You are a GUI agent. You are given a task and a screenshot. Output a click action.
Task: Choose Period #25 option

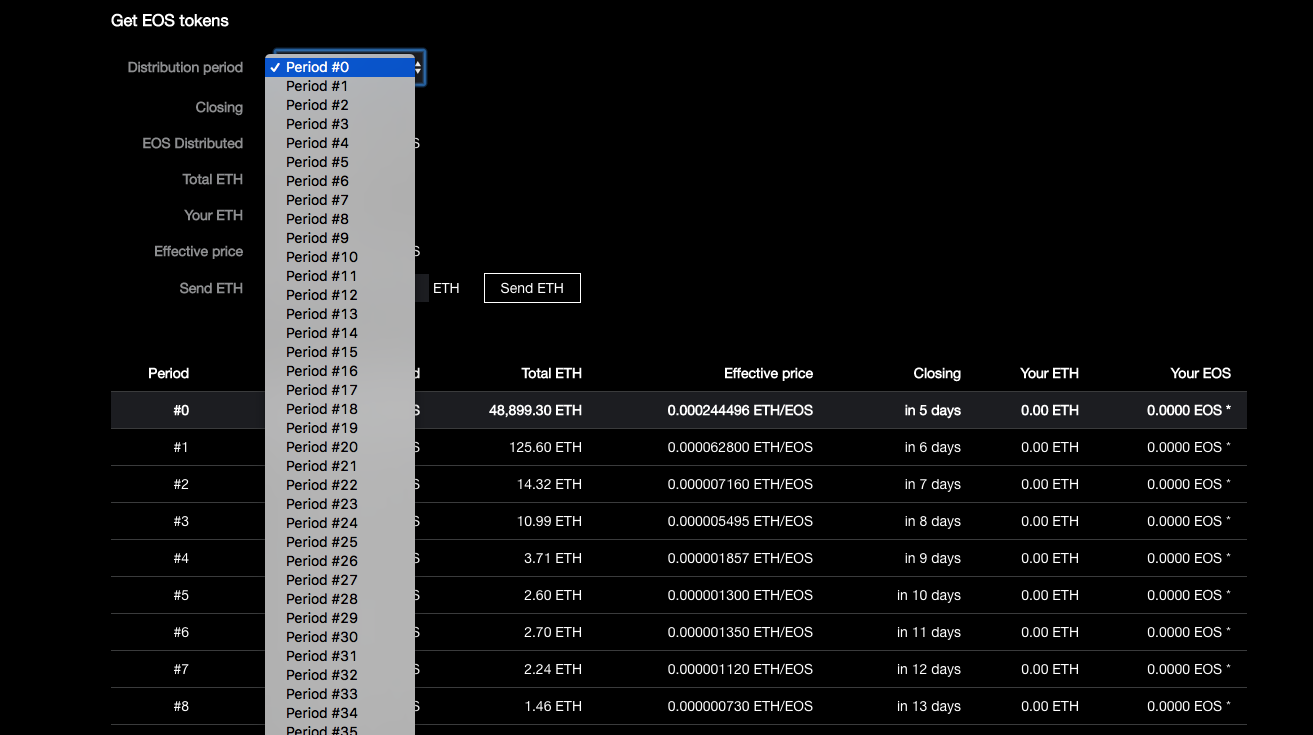[340, 542]
